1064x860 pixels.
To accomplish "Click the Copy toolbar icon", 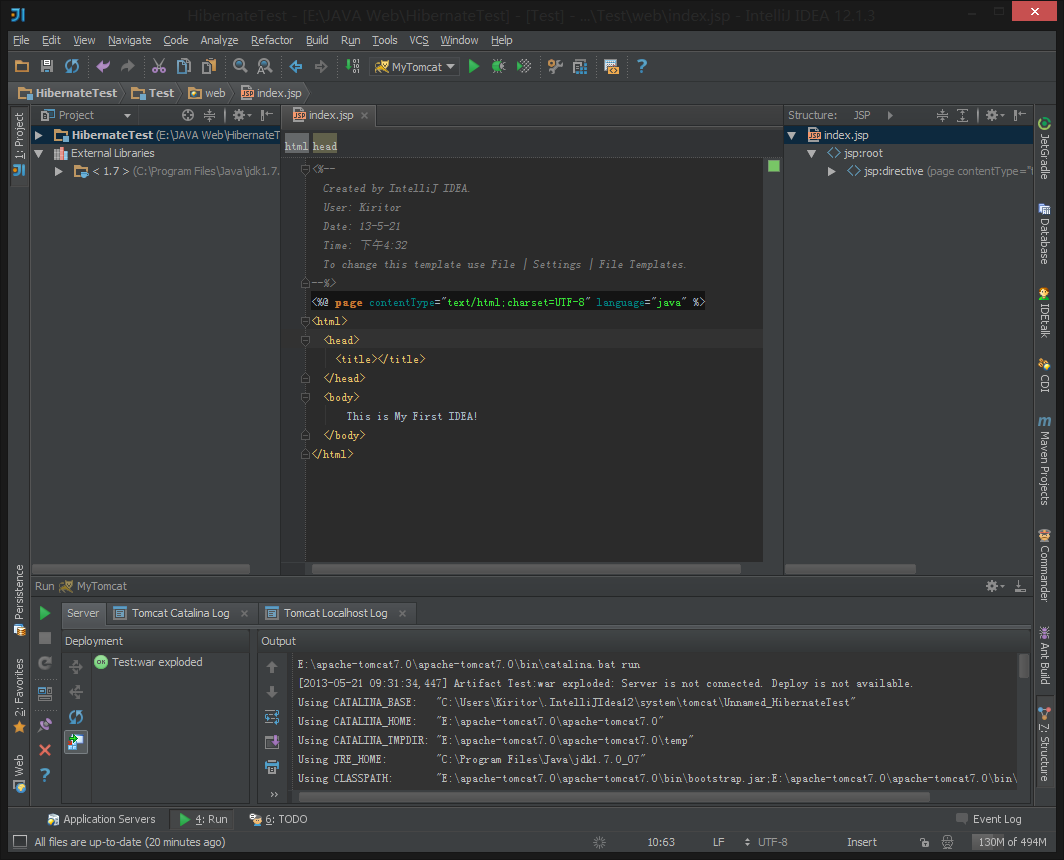I will click(x=184, y=67).
